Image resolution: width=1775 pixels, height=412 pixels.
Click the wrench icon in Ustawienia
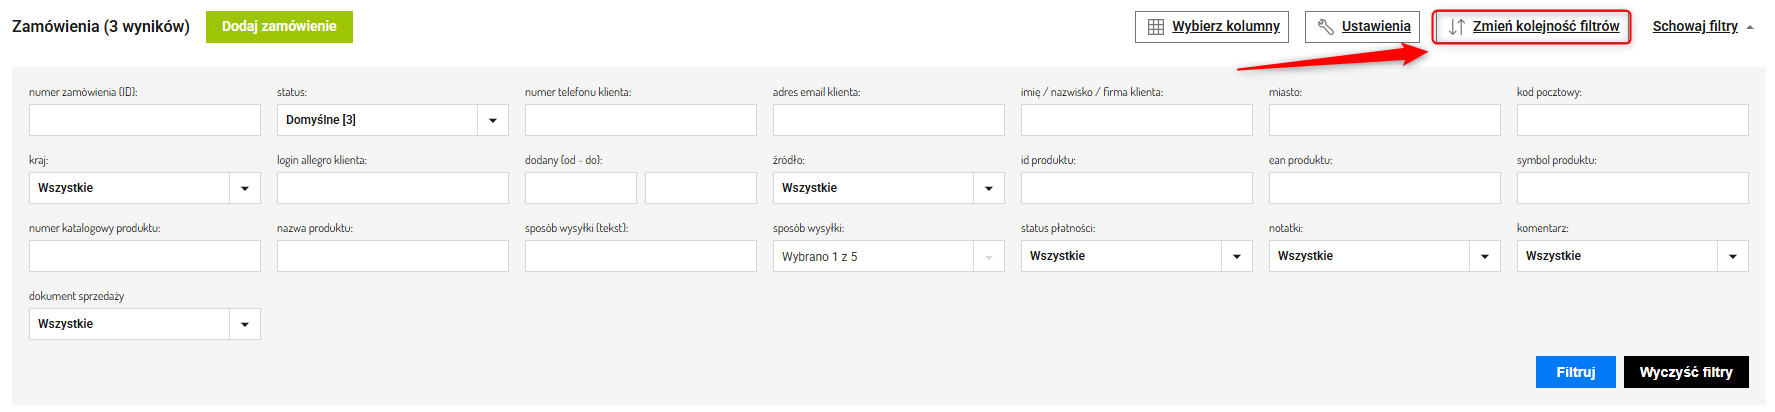1325,27
